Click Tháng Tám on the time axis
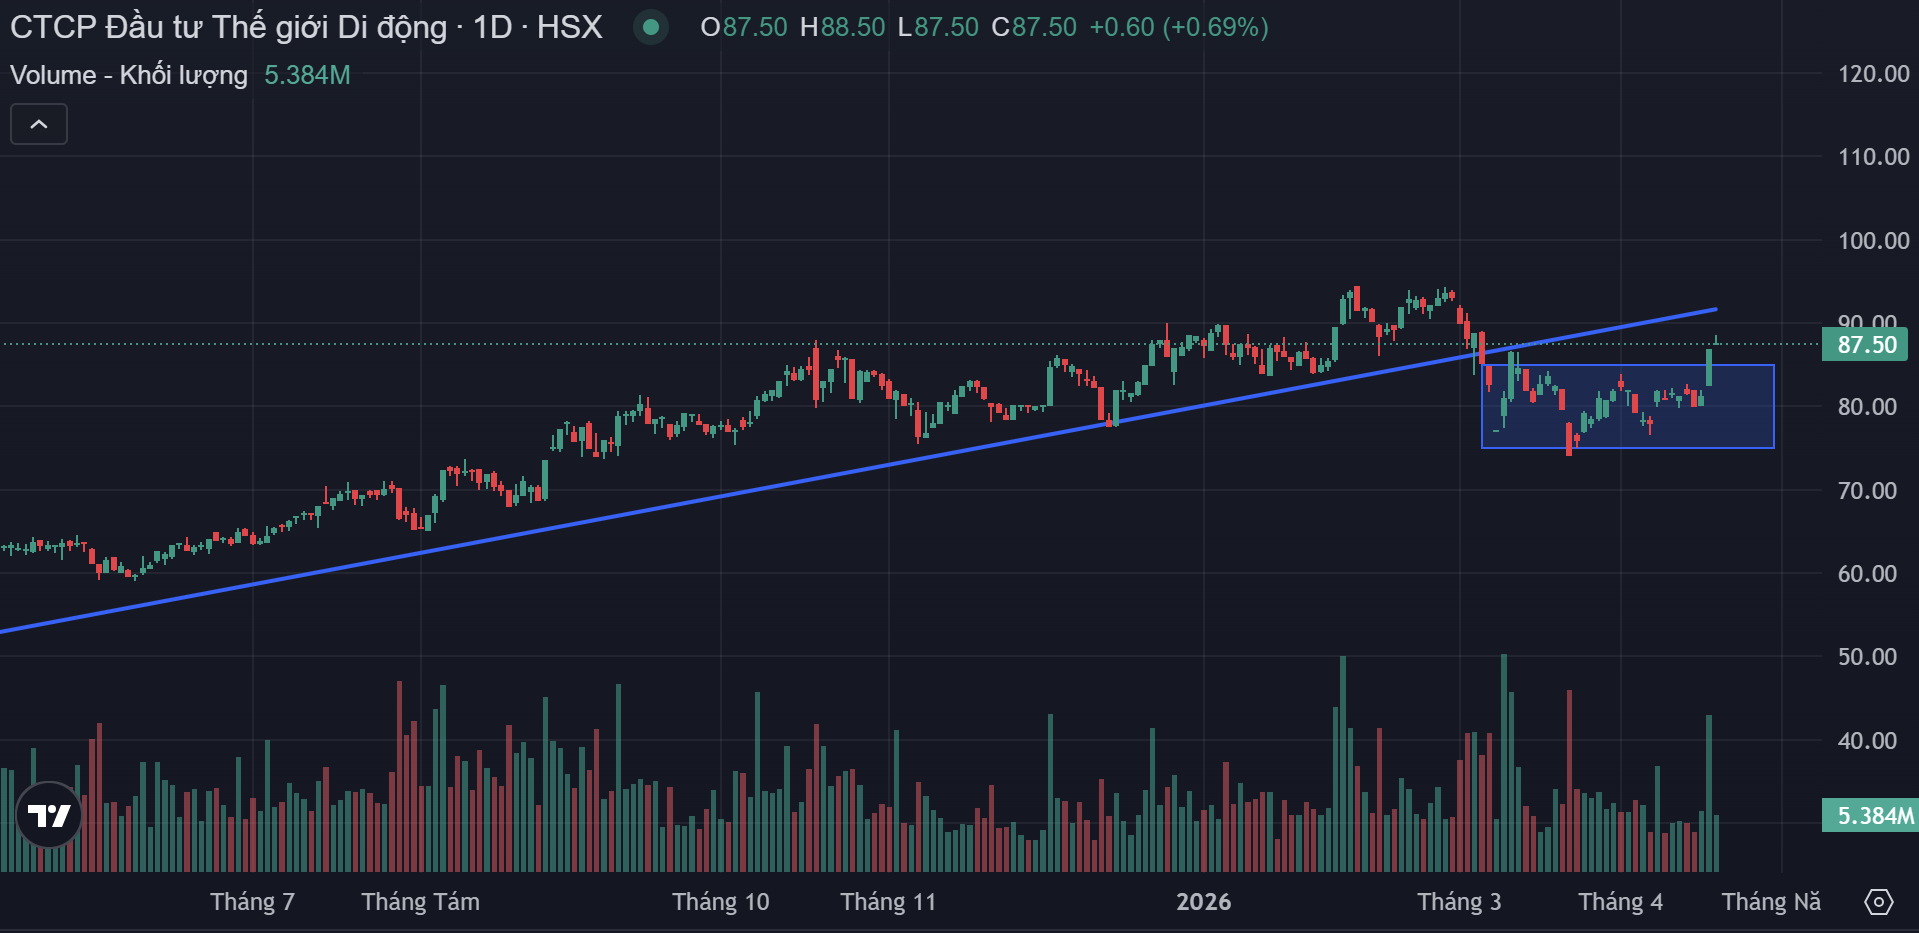The width and height of the screenshot is (1919, 933). coord(420,902)
